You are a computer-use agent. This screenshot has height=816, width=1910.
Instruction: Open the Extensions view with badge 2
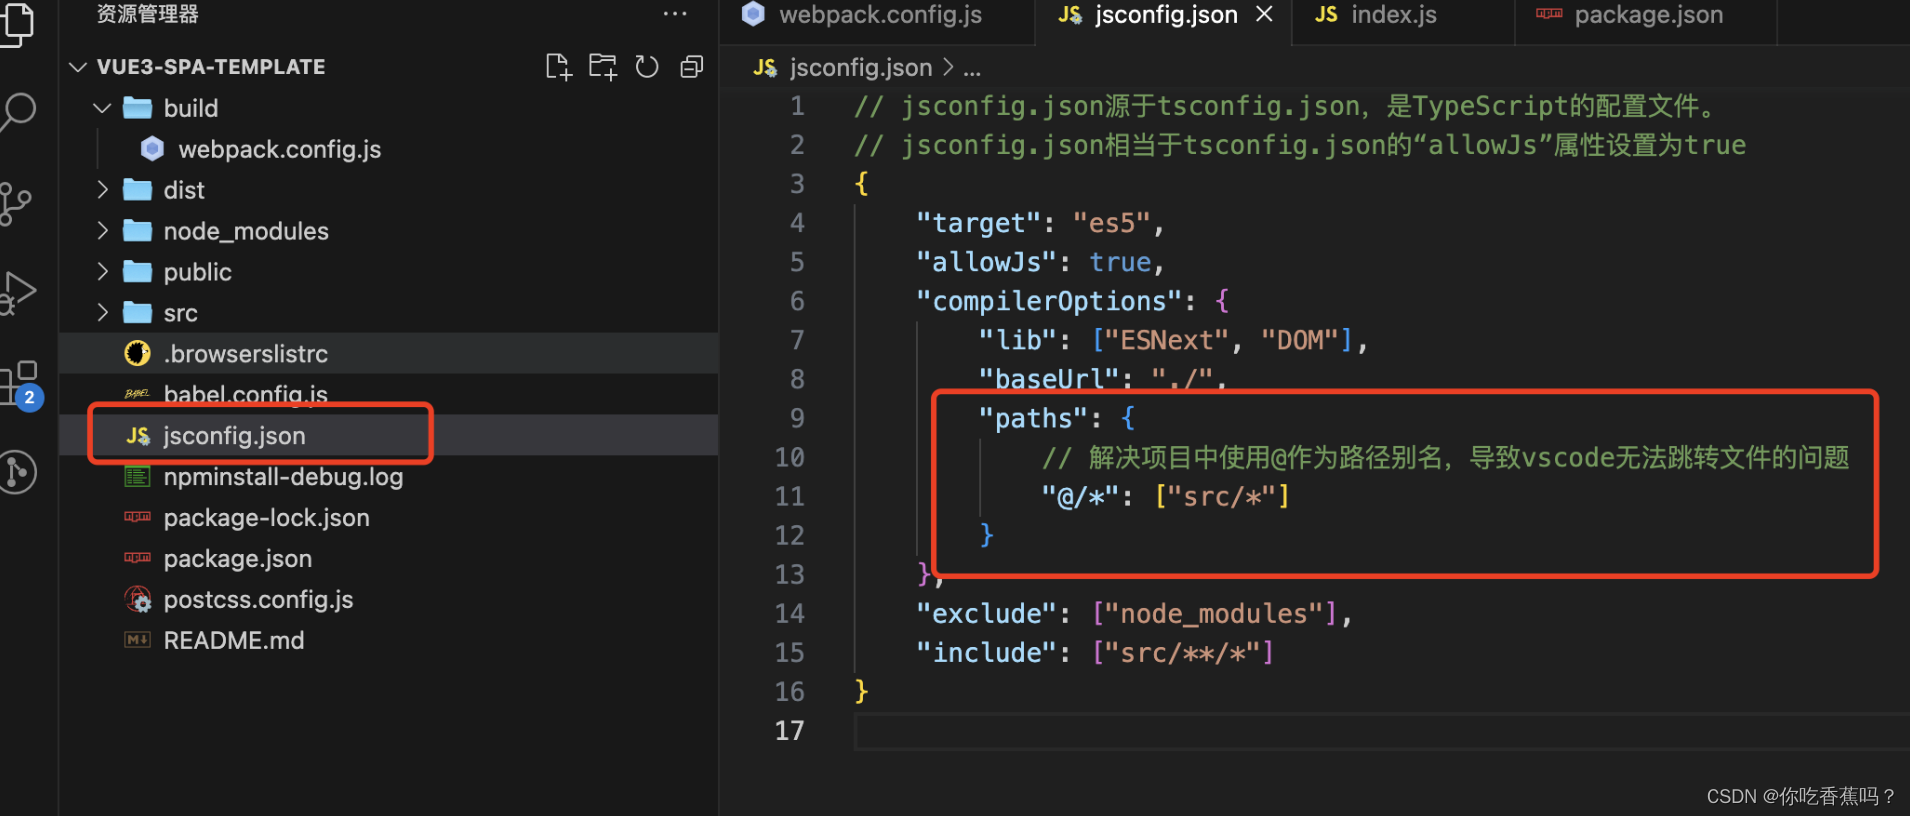pos(20,385)
